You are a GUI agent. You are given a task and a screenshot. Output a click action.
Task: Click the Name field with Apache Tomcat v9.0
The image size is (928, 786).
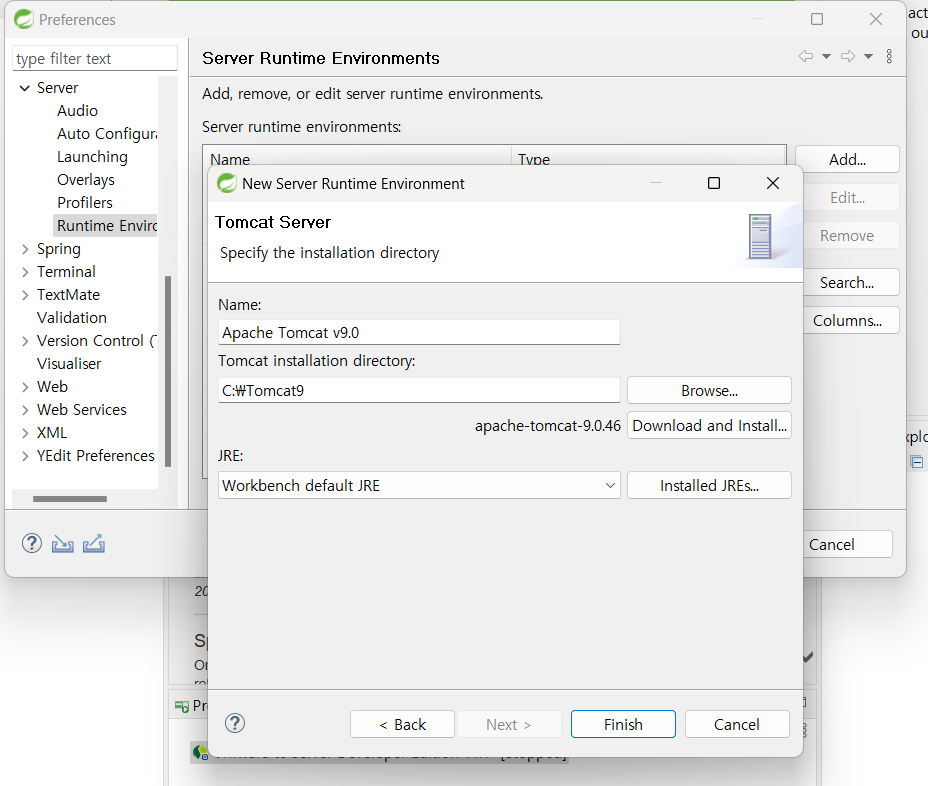click(x=419, y=333)
